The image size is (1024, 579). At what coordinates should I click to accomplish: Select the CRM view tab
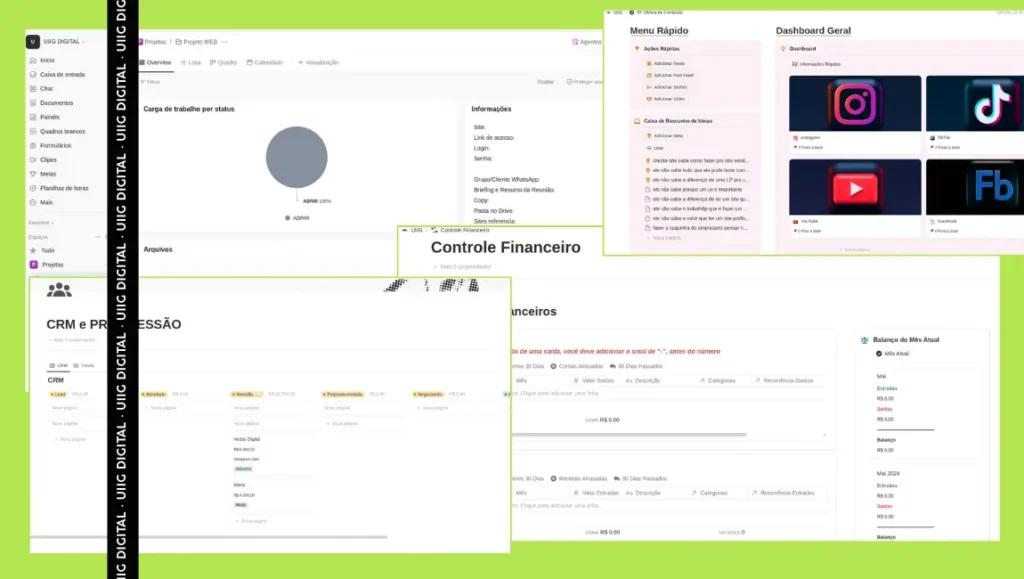[59, 366]
